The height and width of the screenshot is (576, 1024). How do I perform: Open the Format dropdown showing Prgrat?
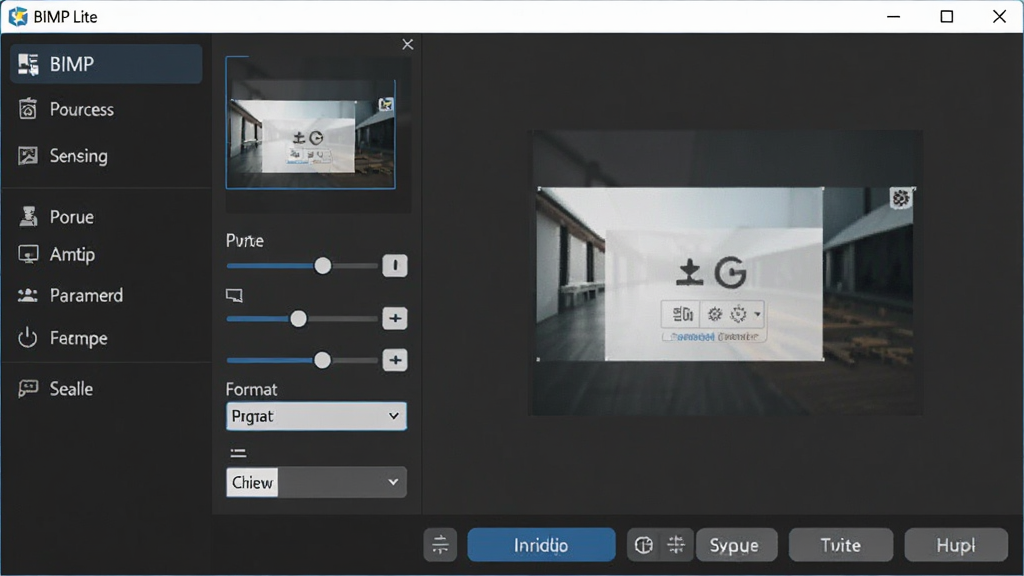[x=316, y=416]
